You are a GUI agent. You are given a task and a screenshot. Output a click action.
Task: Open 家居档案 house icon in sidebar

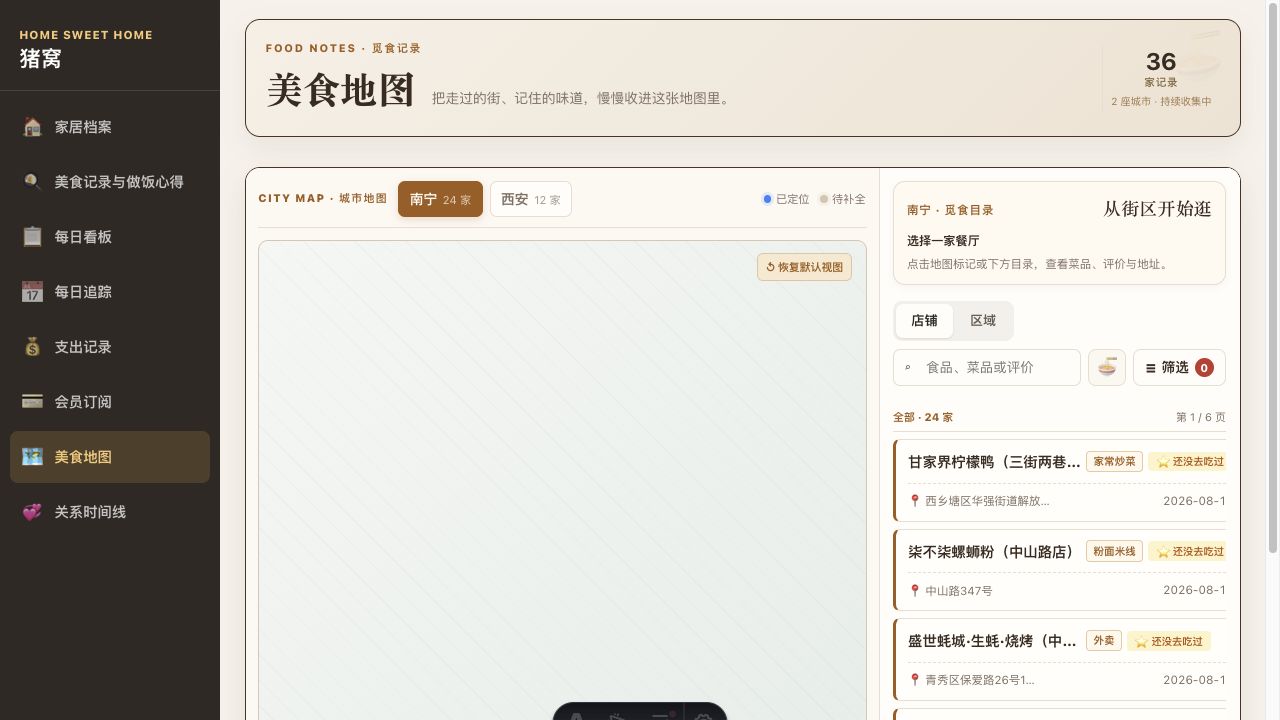click(32, 127)
